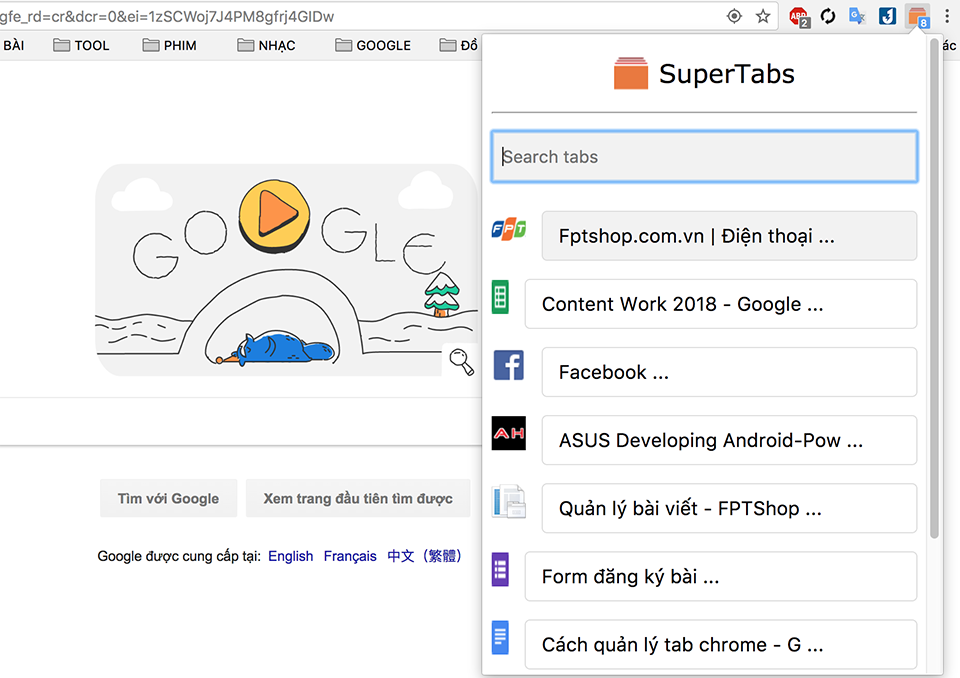This screenshot has width=960, height=678.
Task: Focus the Search tabs input field
Action: coord(704,157)
